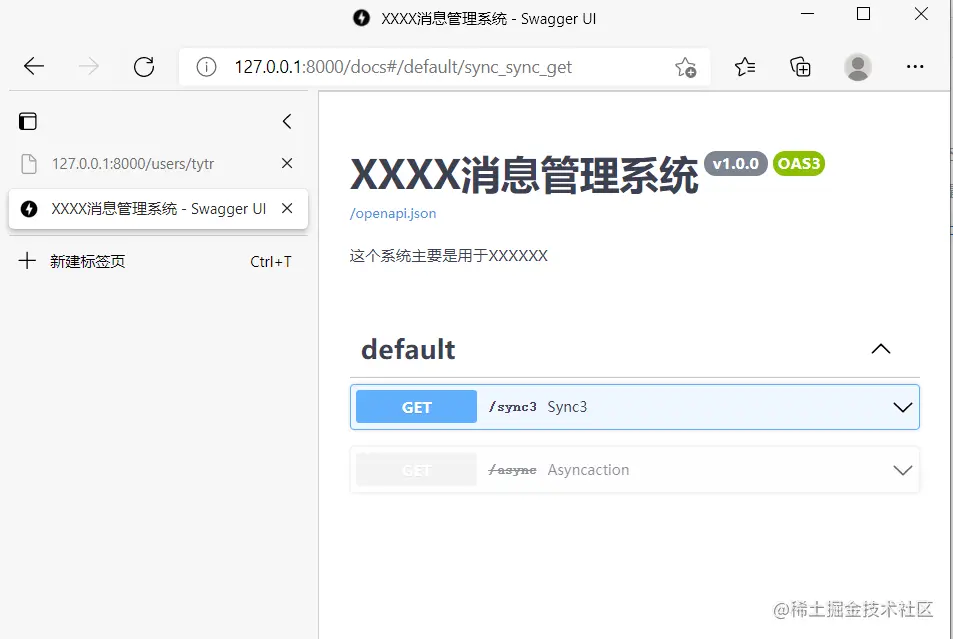Image resolution: width=953 pixels, height=639 pixels.
Task: Collapse the vertical tabs pane
Action: click(287, 122)
